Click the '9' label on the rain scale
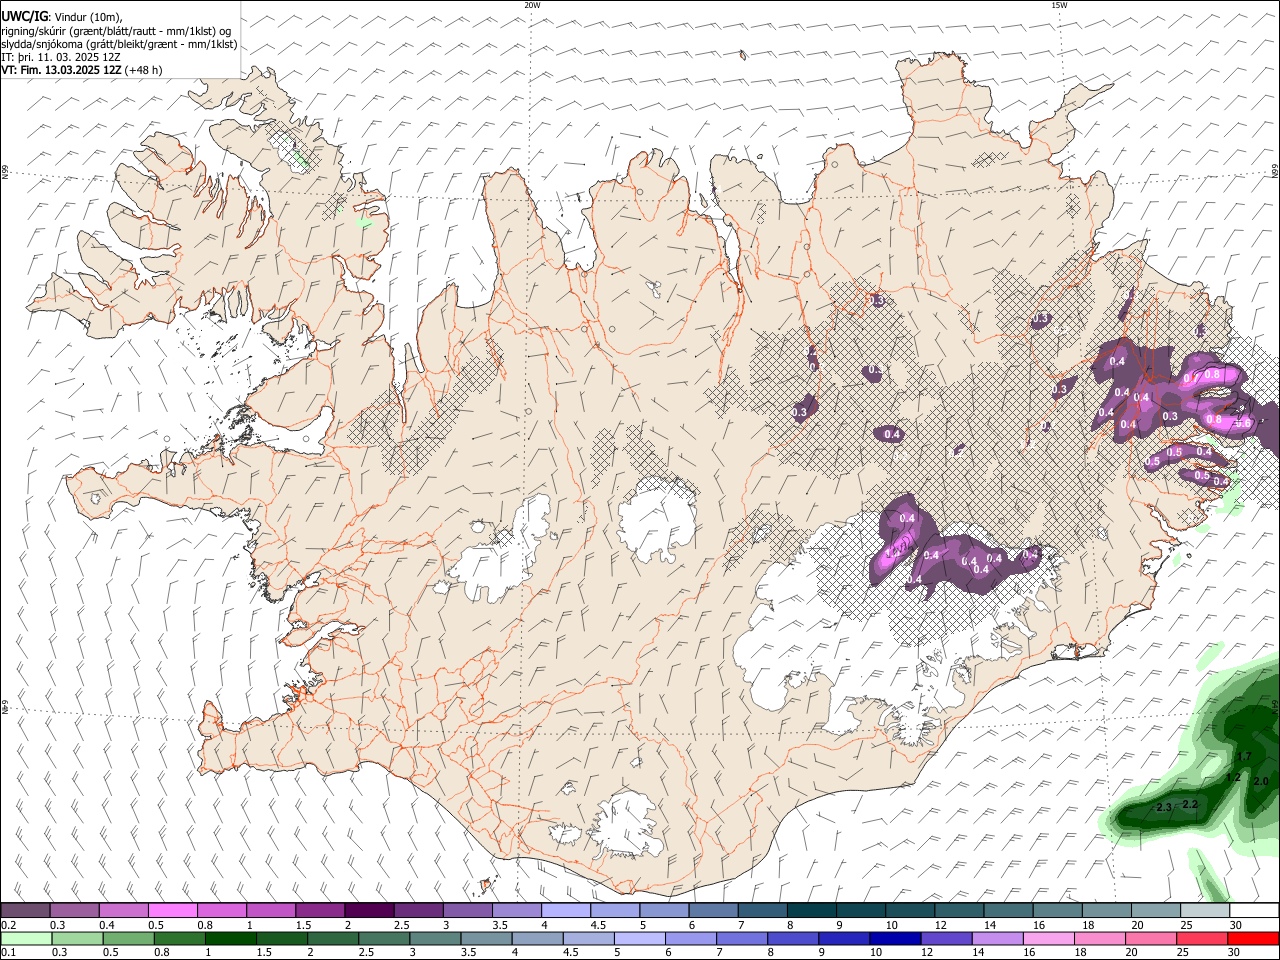This screenshot has height=960, width=1280. point(822,953)
